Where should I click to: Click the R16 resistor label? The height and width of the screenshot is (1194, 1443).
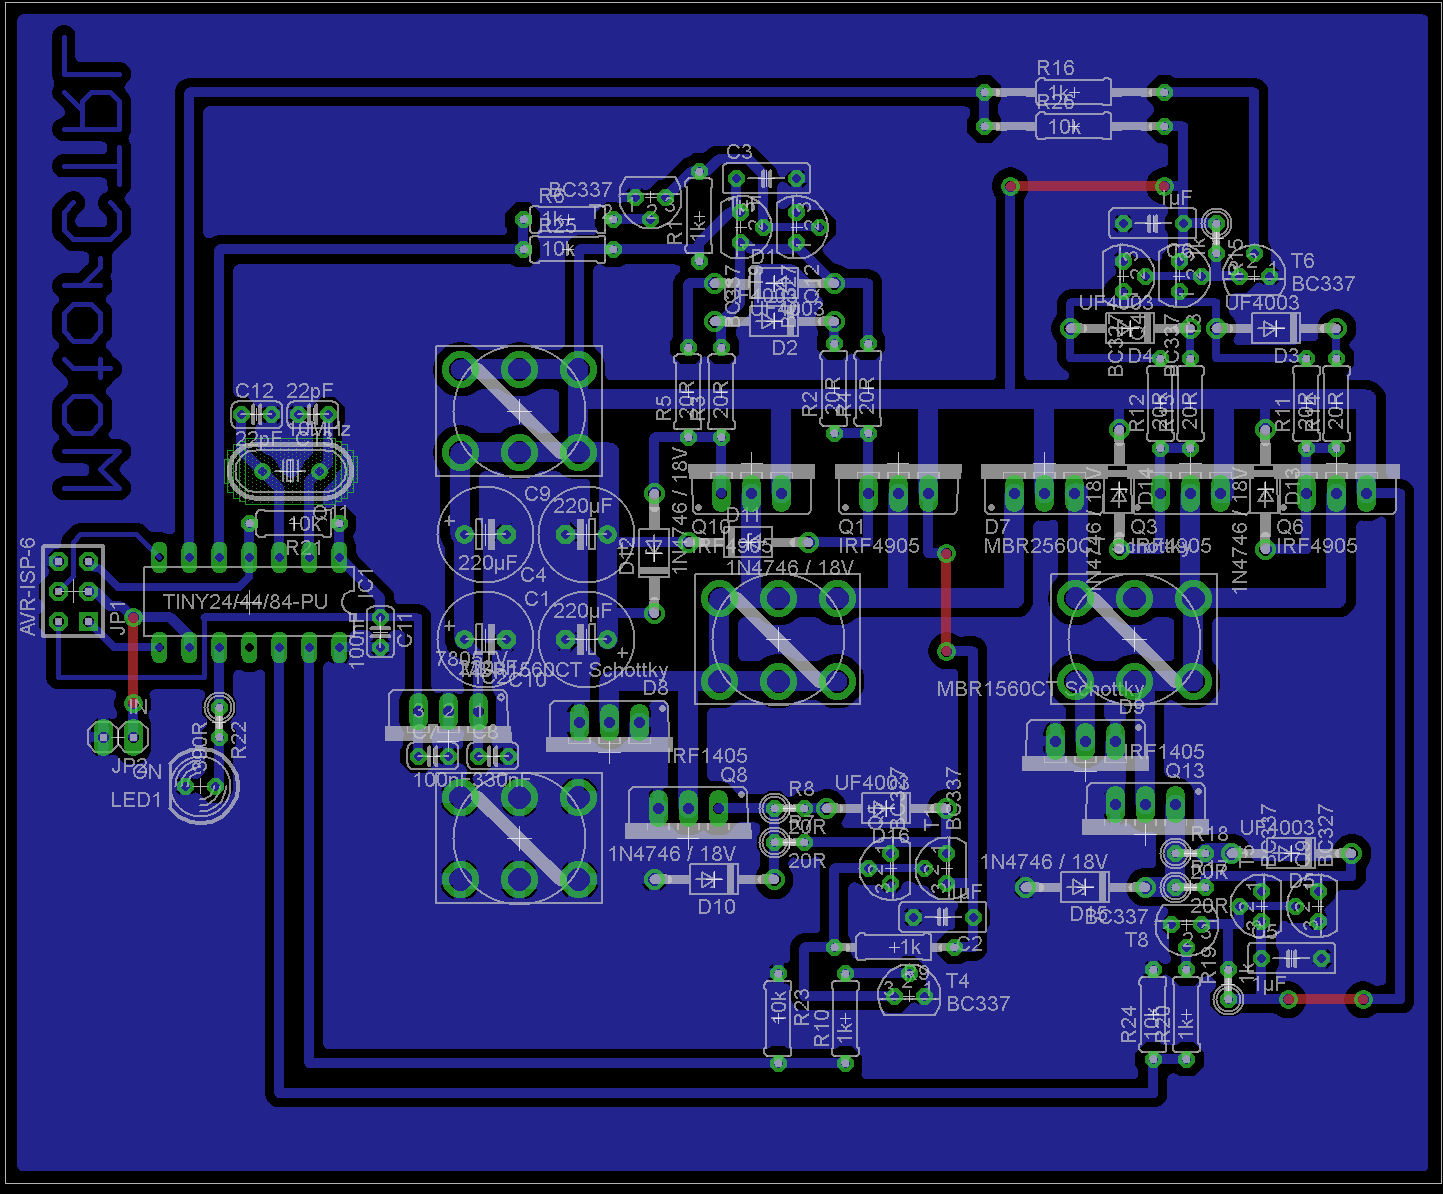[1055, 68]
